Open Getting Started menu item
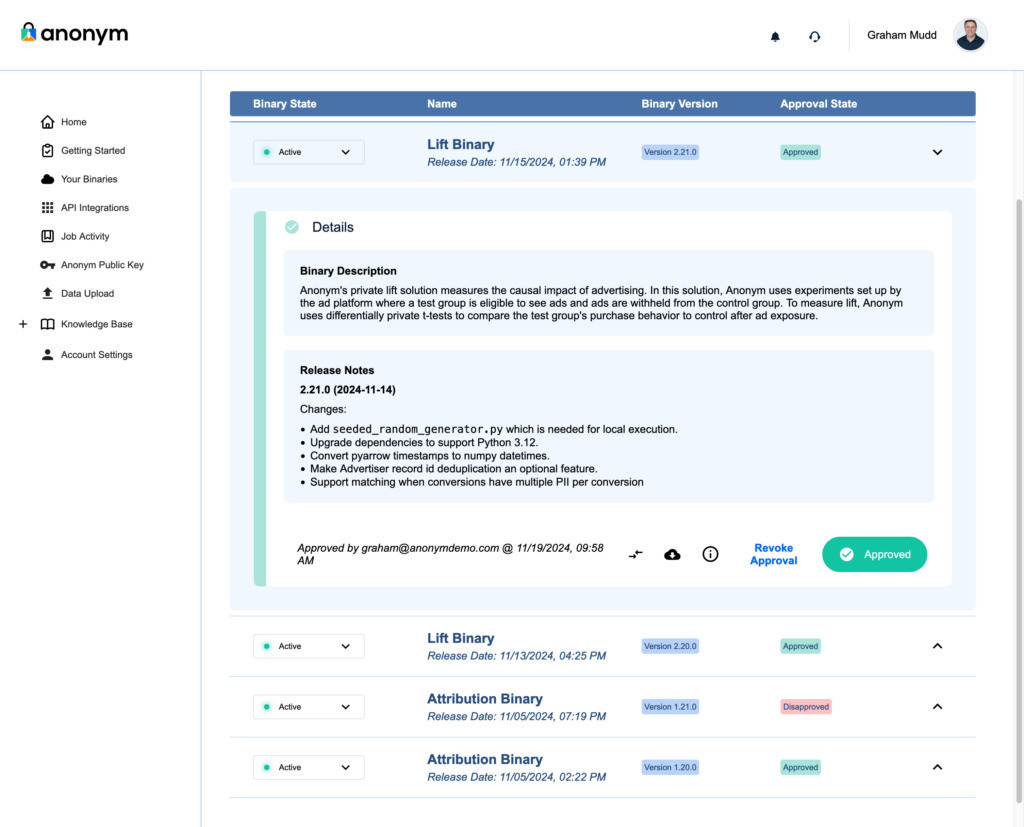The image size is (1024, 827). click(93, 151)
